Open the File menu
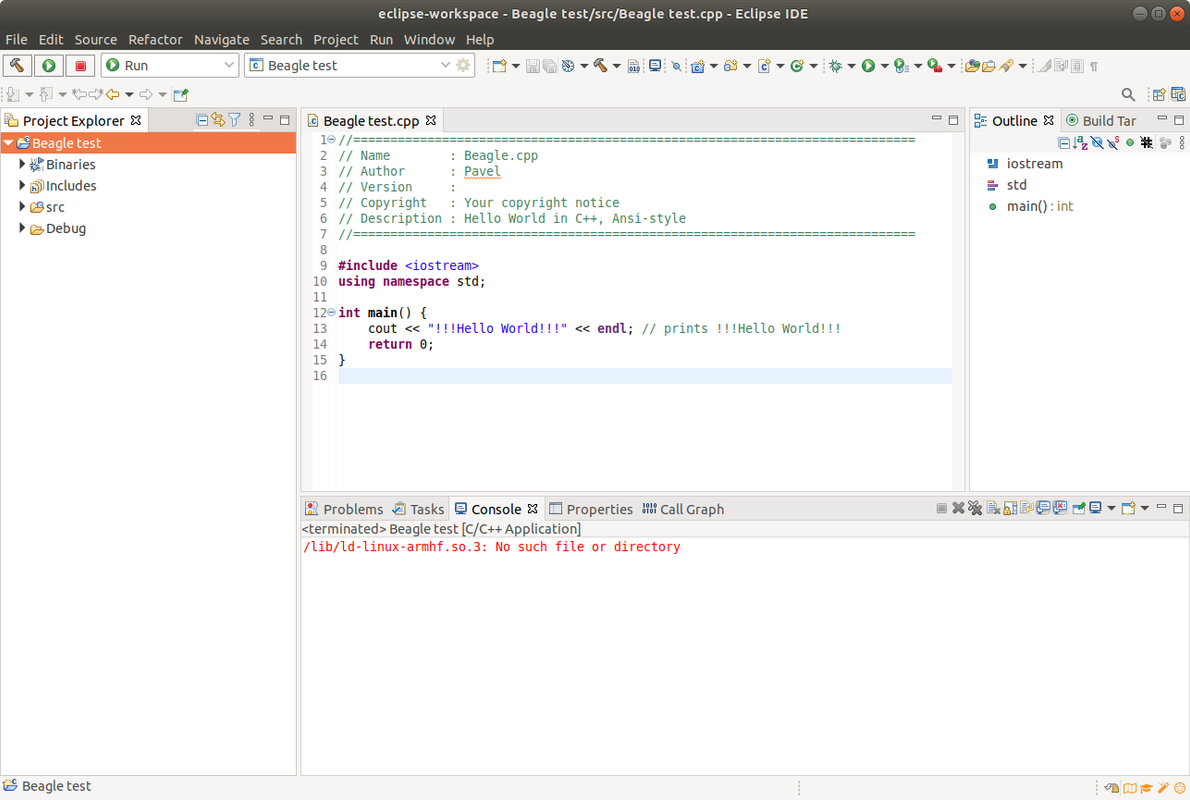This screenshot has width=1190, height=800. click(16, 39)
